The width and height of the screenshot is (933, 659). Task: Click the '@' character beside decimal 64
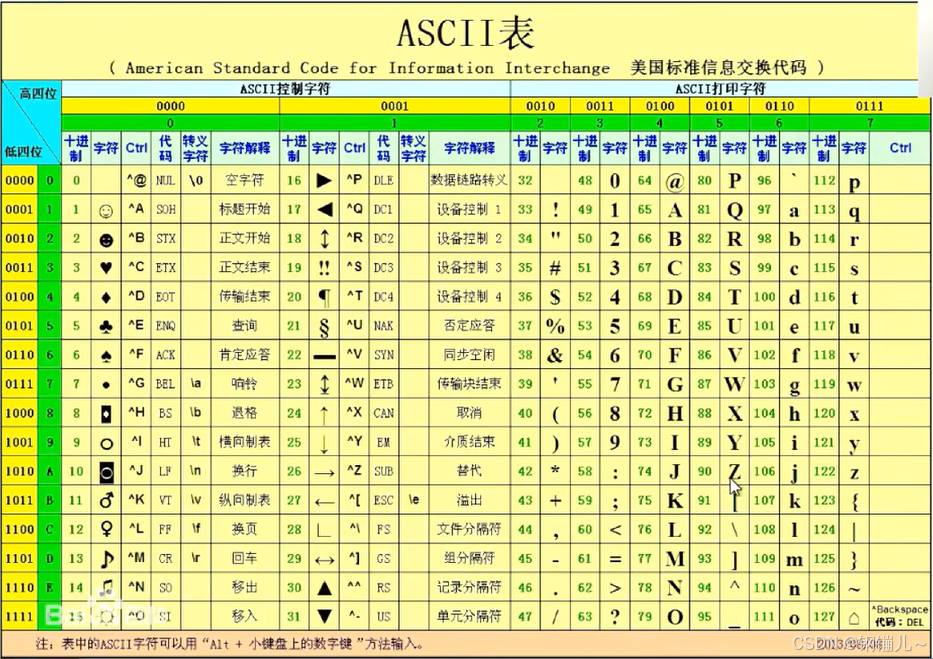(x=675, y=181)
